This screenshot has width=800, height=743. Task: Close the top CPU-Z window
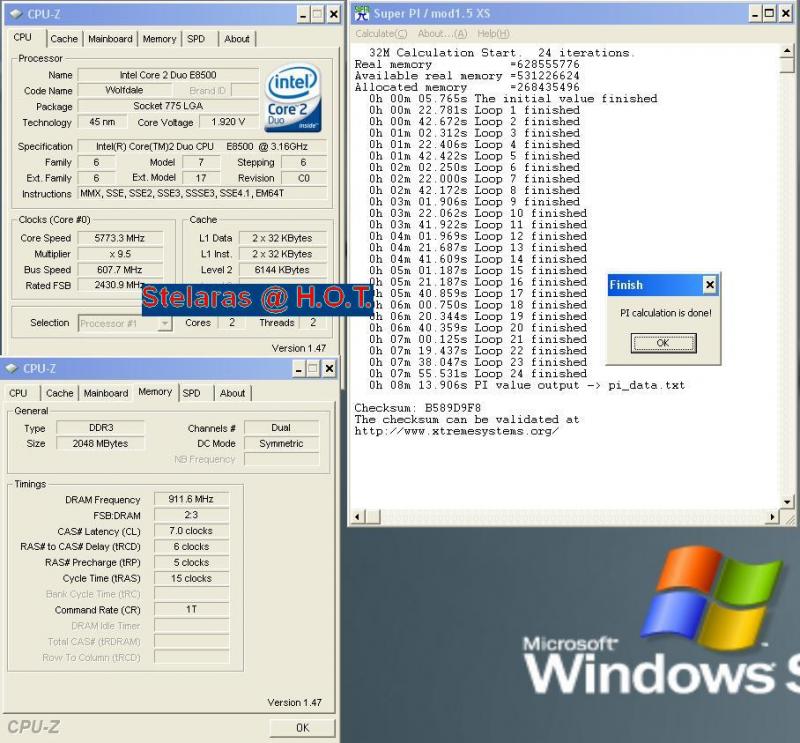pyautogui.click(x=333, y=14)
